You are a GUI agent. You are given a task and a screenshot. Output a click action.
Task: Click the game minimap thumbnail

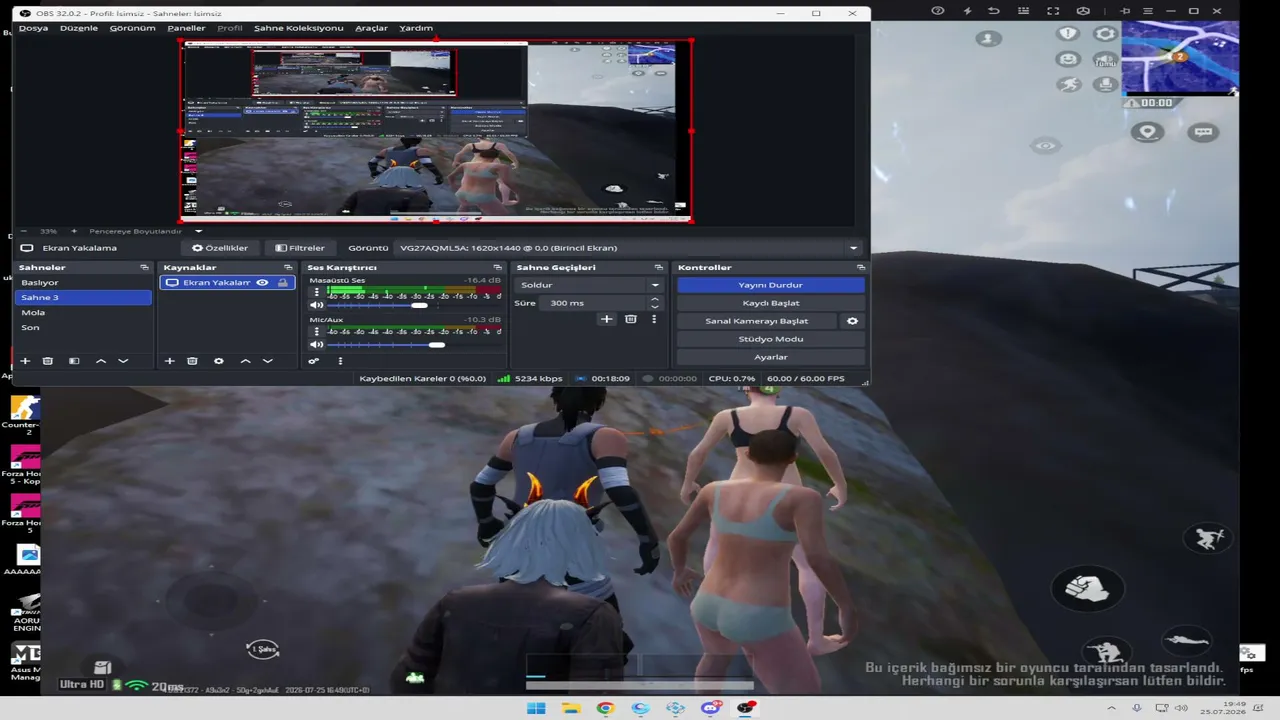(x=1180, y=58)
